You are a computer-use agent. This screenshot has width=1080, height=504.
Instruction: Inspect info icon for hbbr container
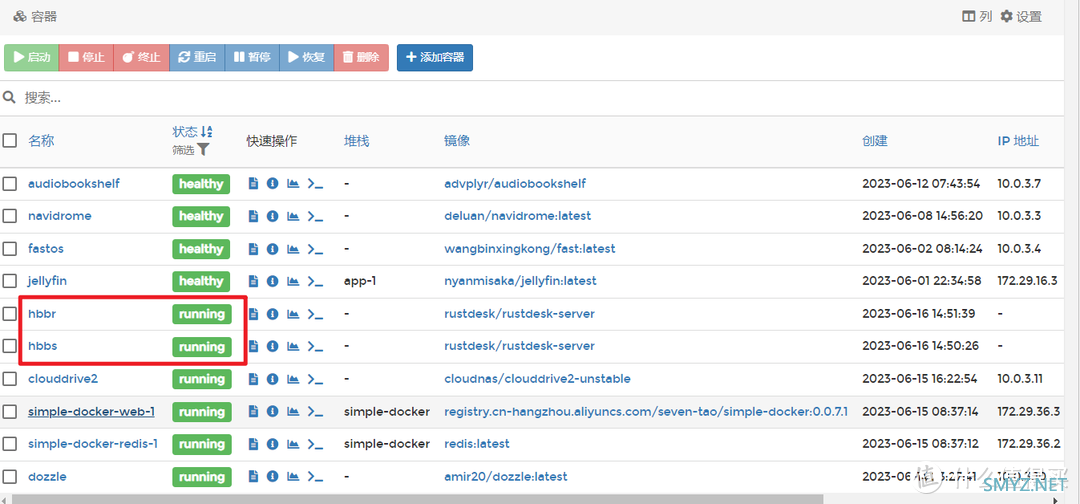pyautogui.click(x=273, y=314)
